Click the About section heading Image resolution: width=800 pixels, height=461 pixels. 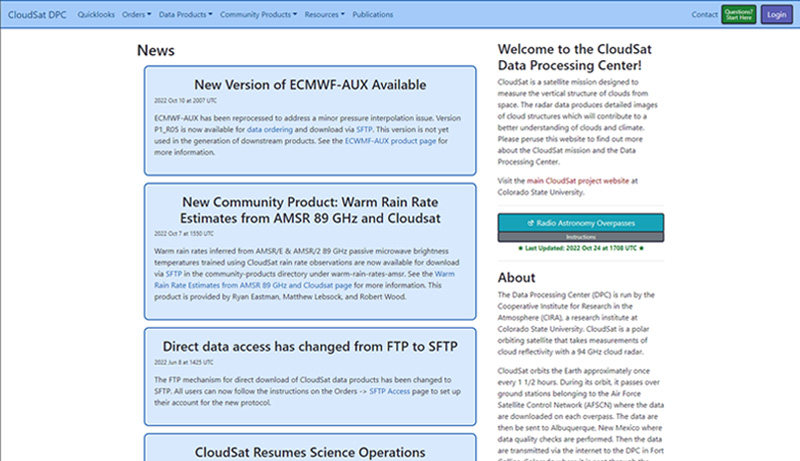[516, 278]
